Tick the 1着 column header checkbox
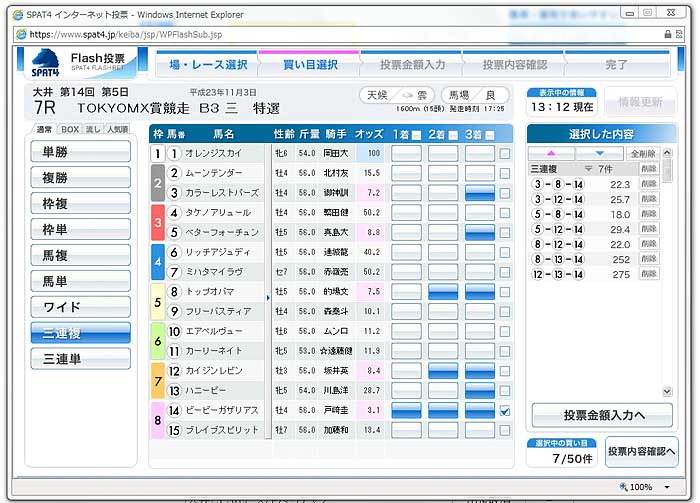700x503 pixels. click(416, 134)
